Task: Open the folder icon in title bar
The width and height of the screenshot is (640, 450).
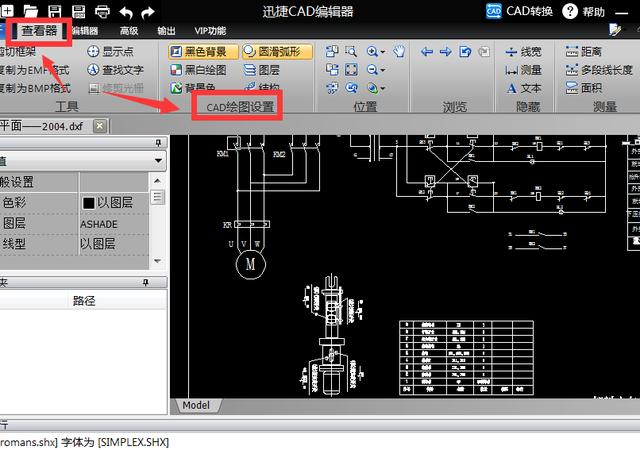Action: pyautogui.click(x=30, y=11)
